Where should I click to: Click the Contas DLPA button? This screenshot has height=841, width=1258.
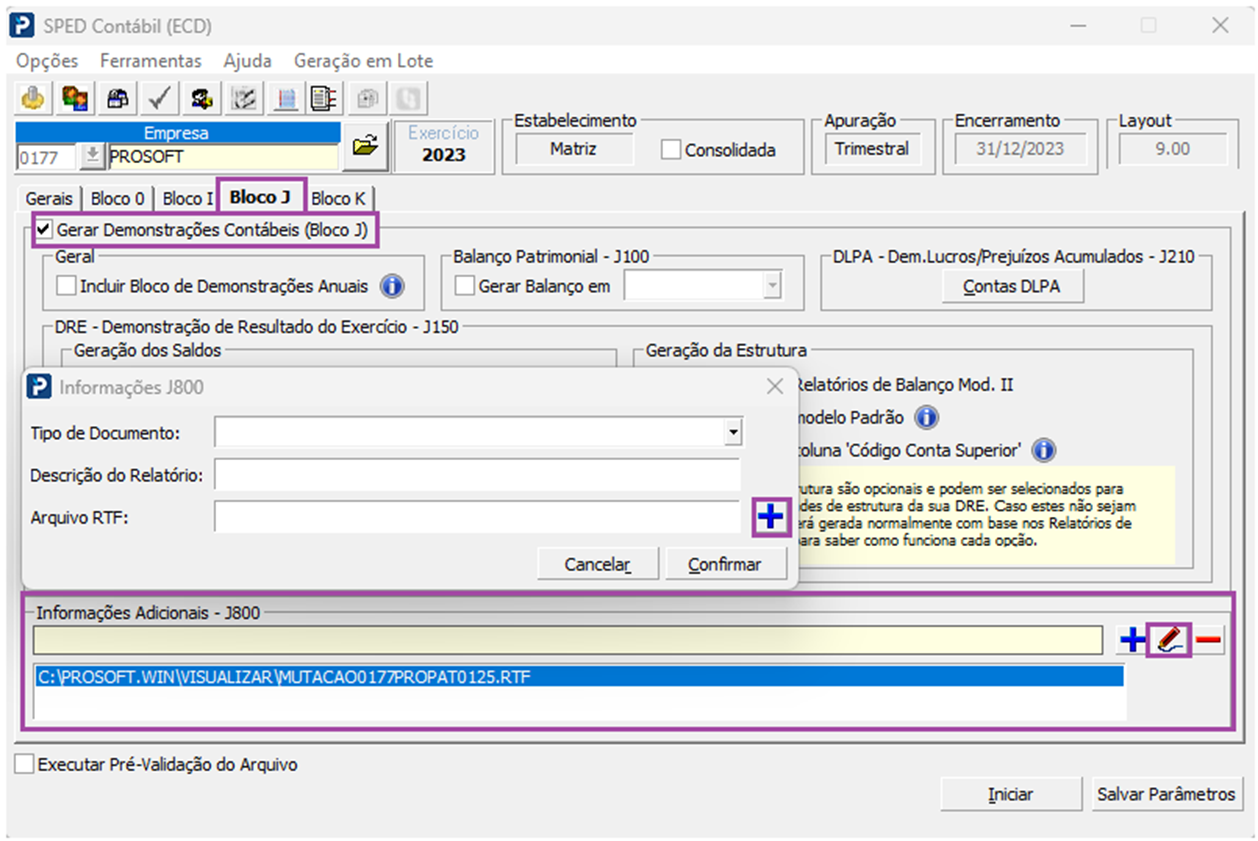[x=1011, y=287]
